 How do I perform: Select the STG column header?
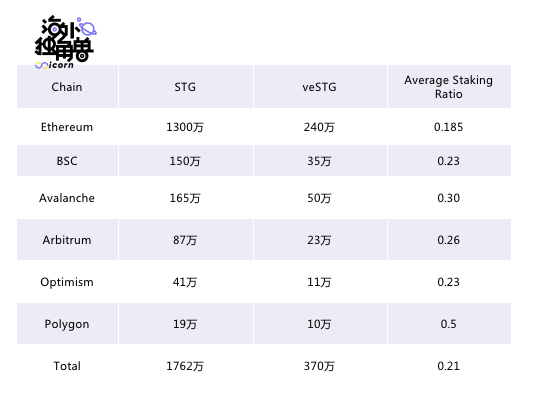pos(185,87)
